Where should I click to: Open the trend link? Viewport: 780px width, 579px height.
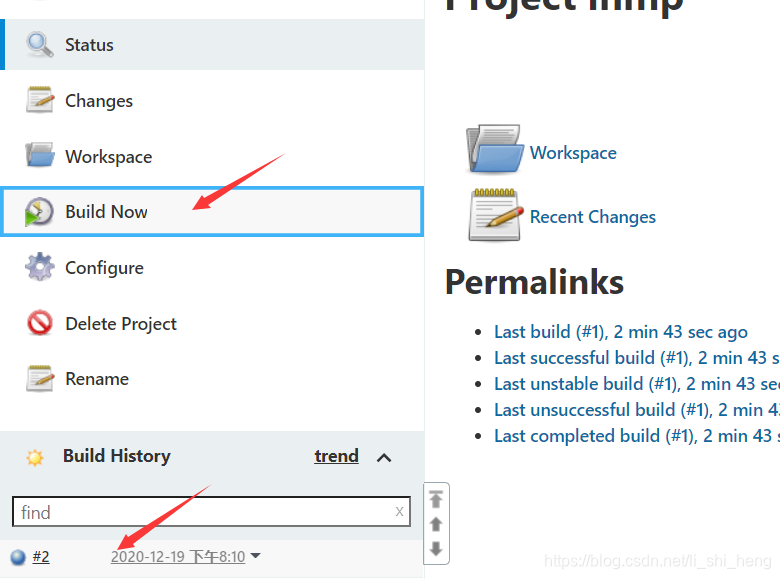pos(336,456)
